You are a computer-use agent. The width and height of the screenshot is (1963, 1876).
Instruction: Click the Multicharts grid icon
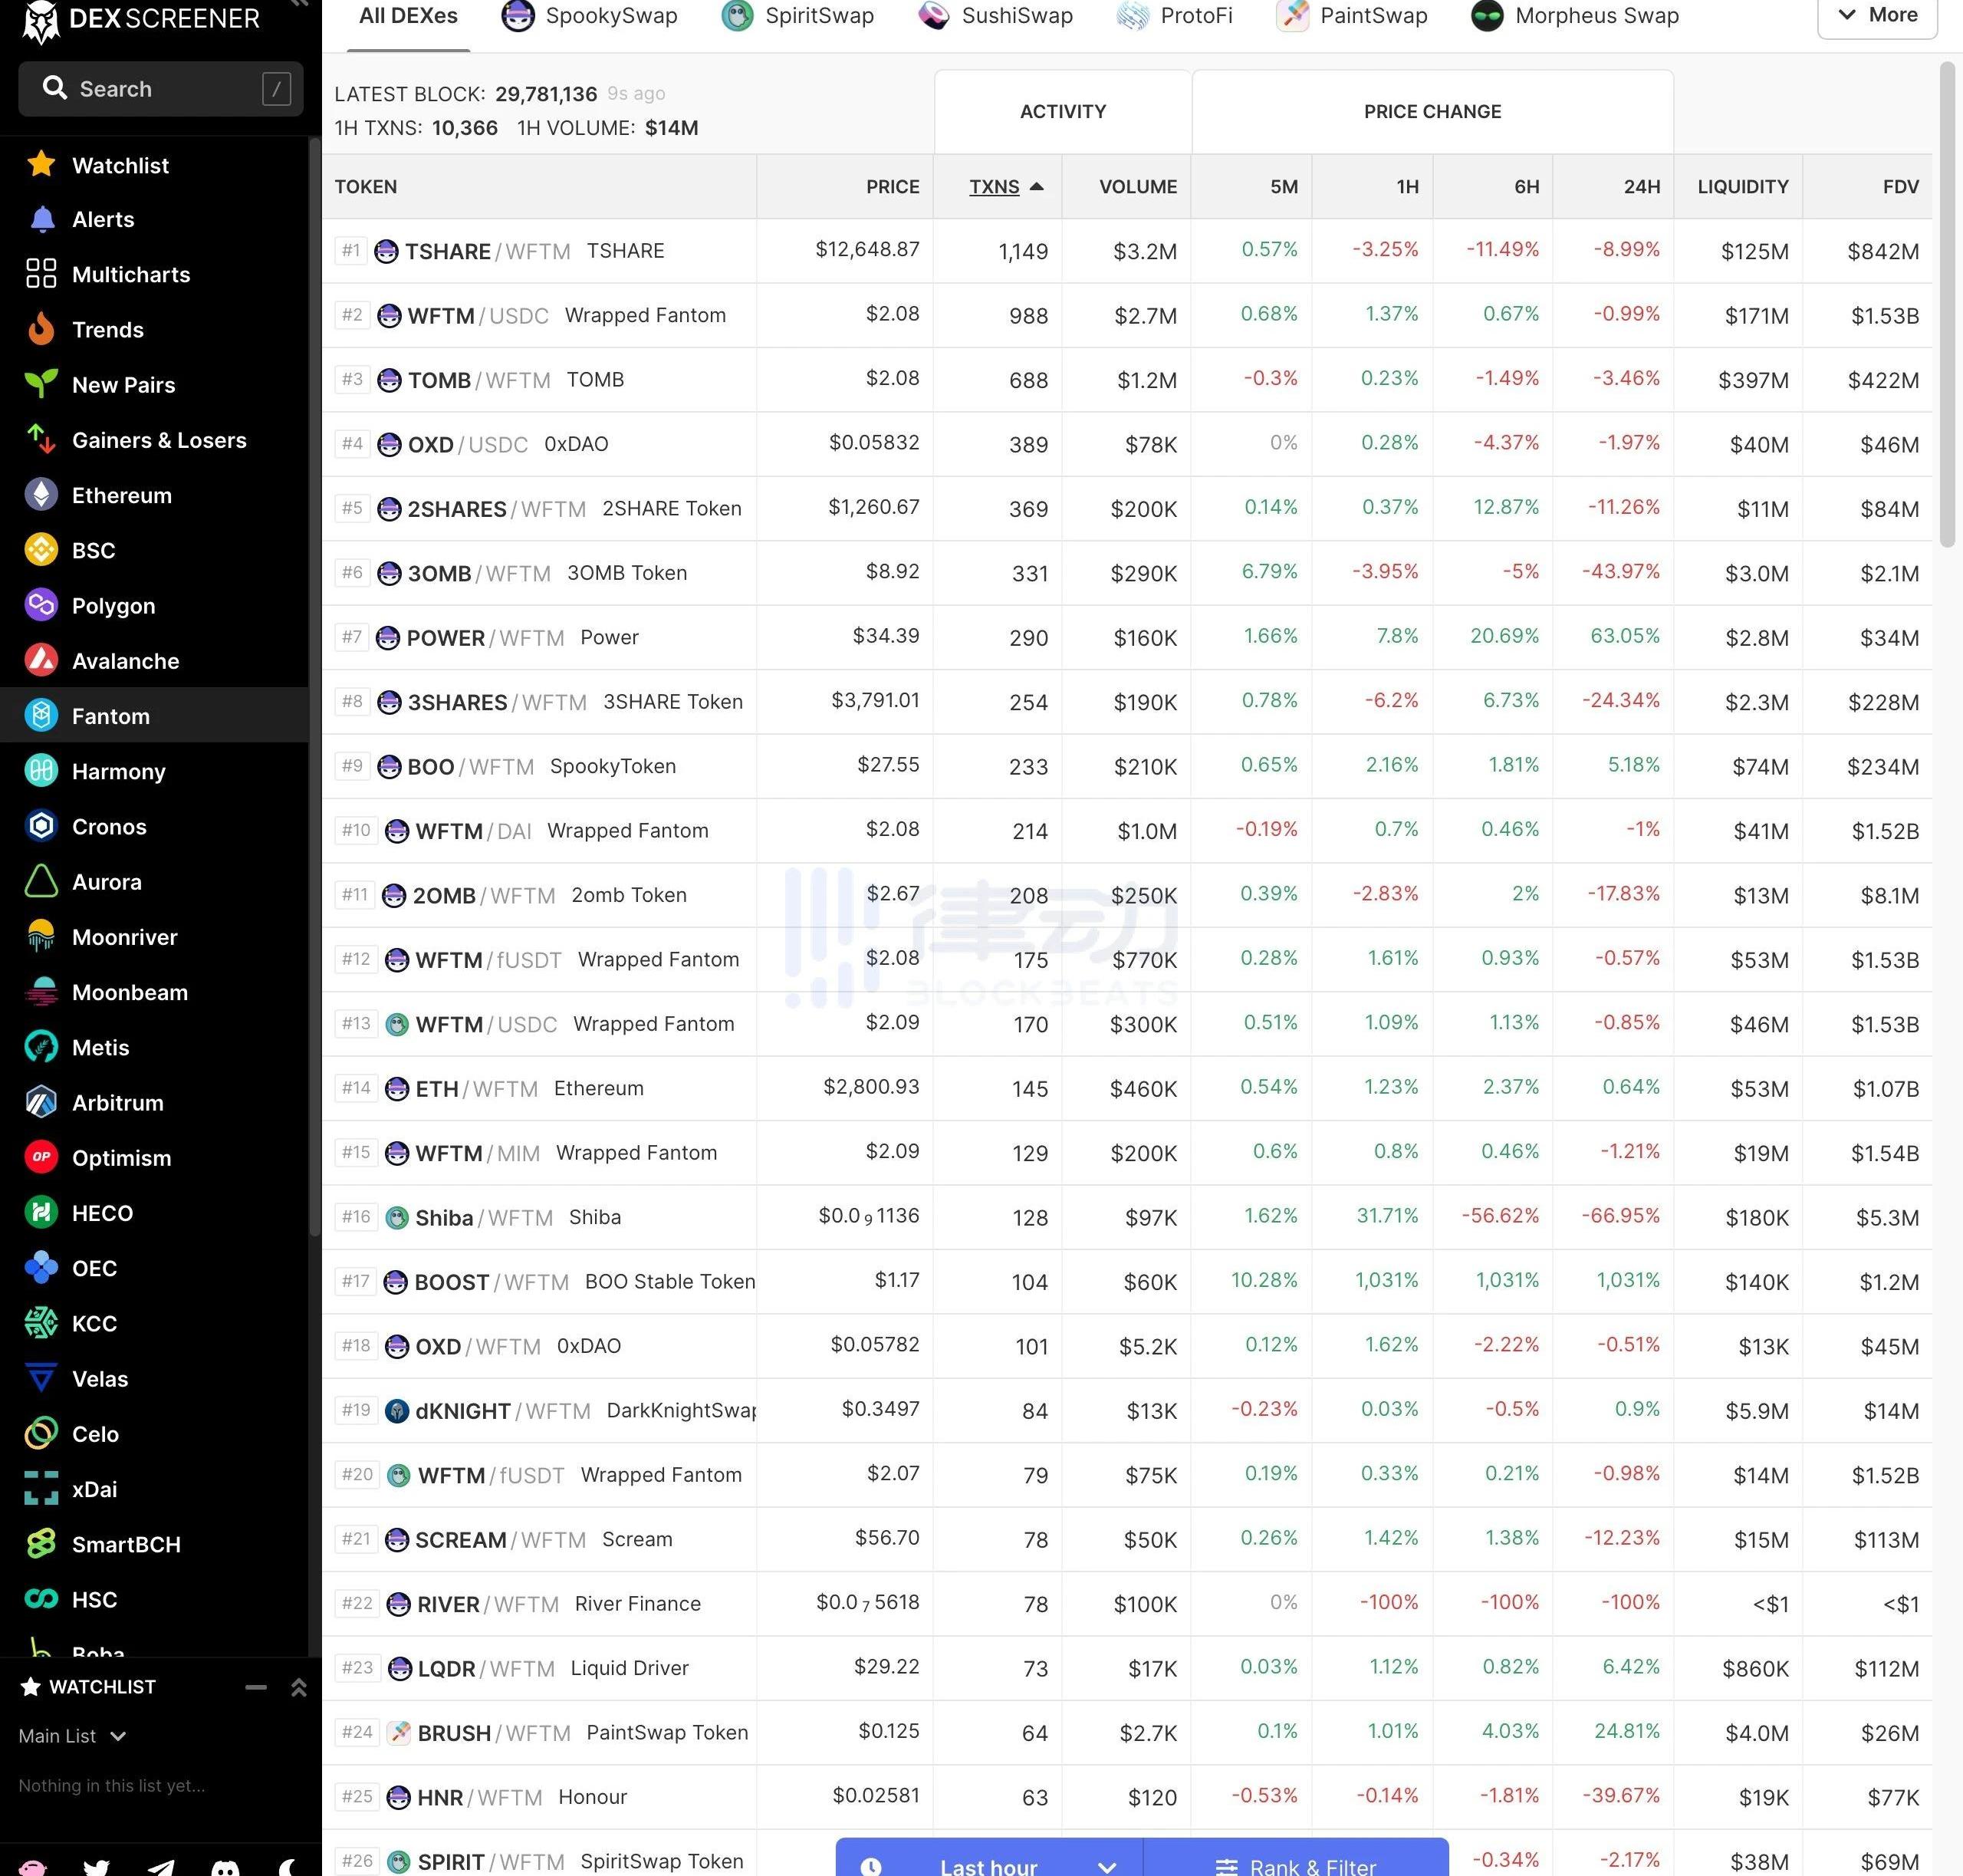coord(41,274)
